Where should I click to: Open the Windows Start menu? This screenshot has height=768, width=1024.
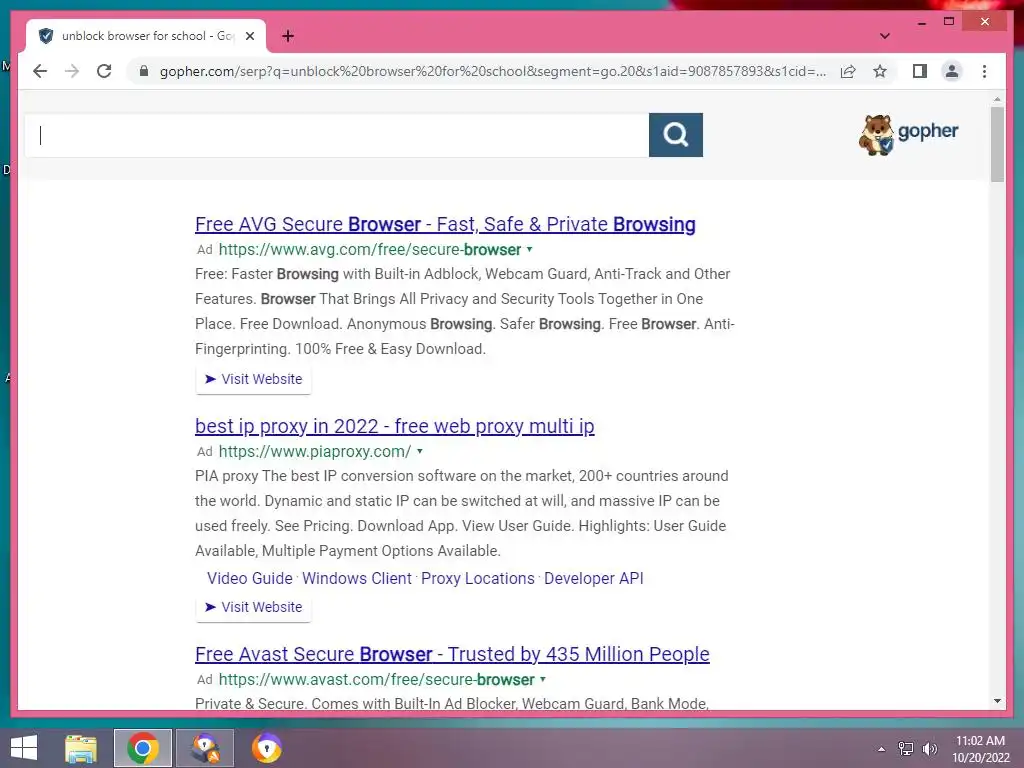point(24,748)
